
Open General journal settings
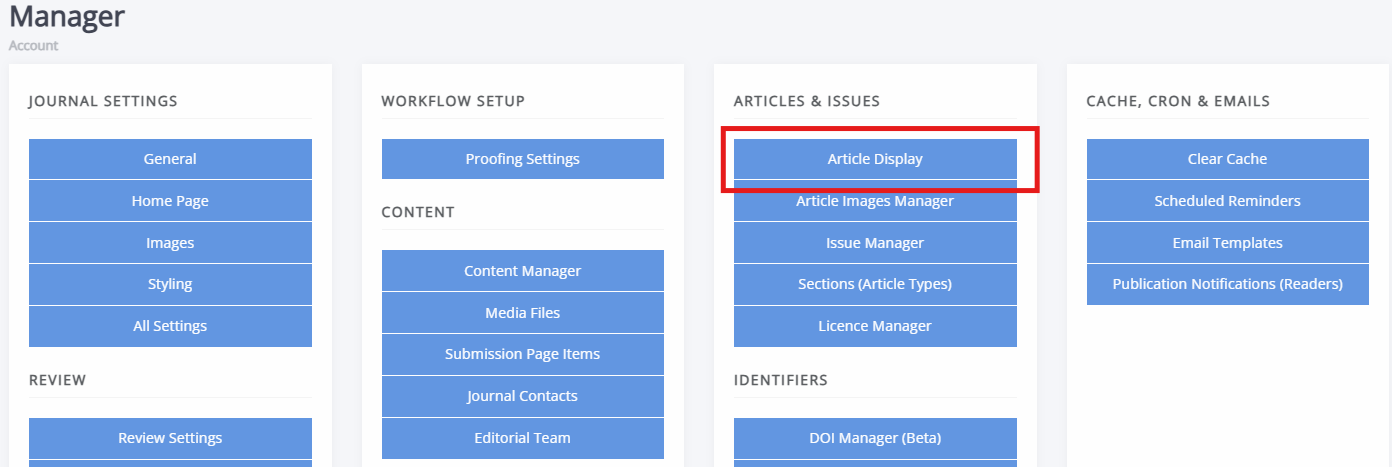(170, 159)
